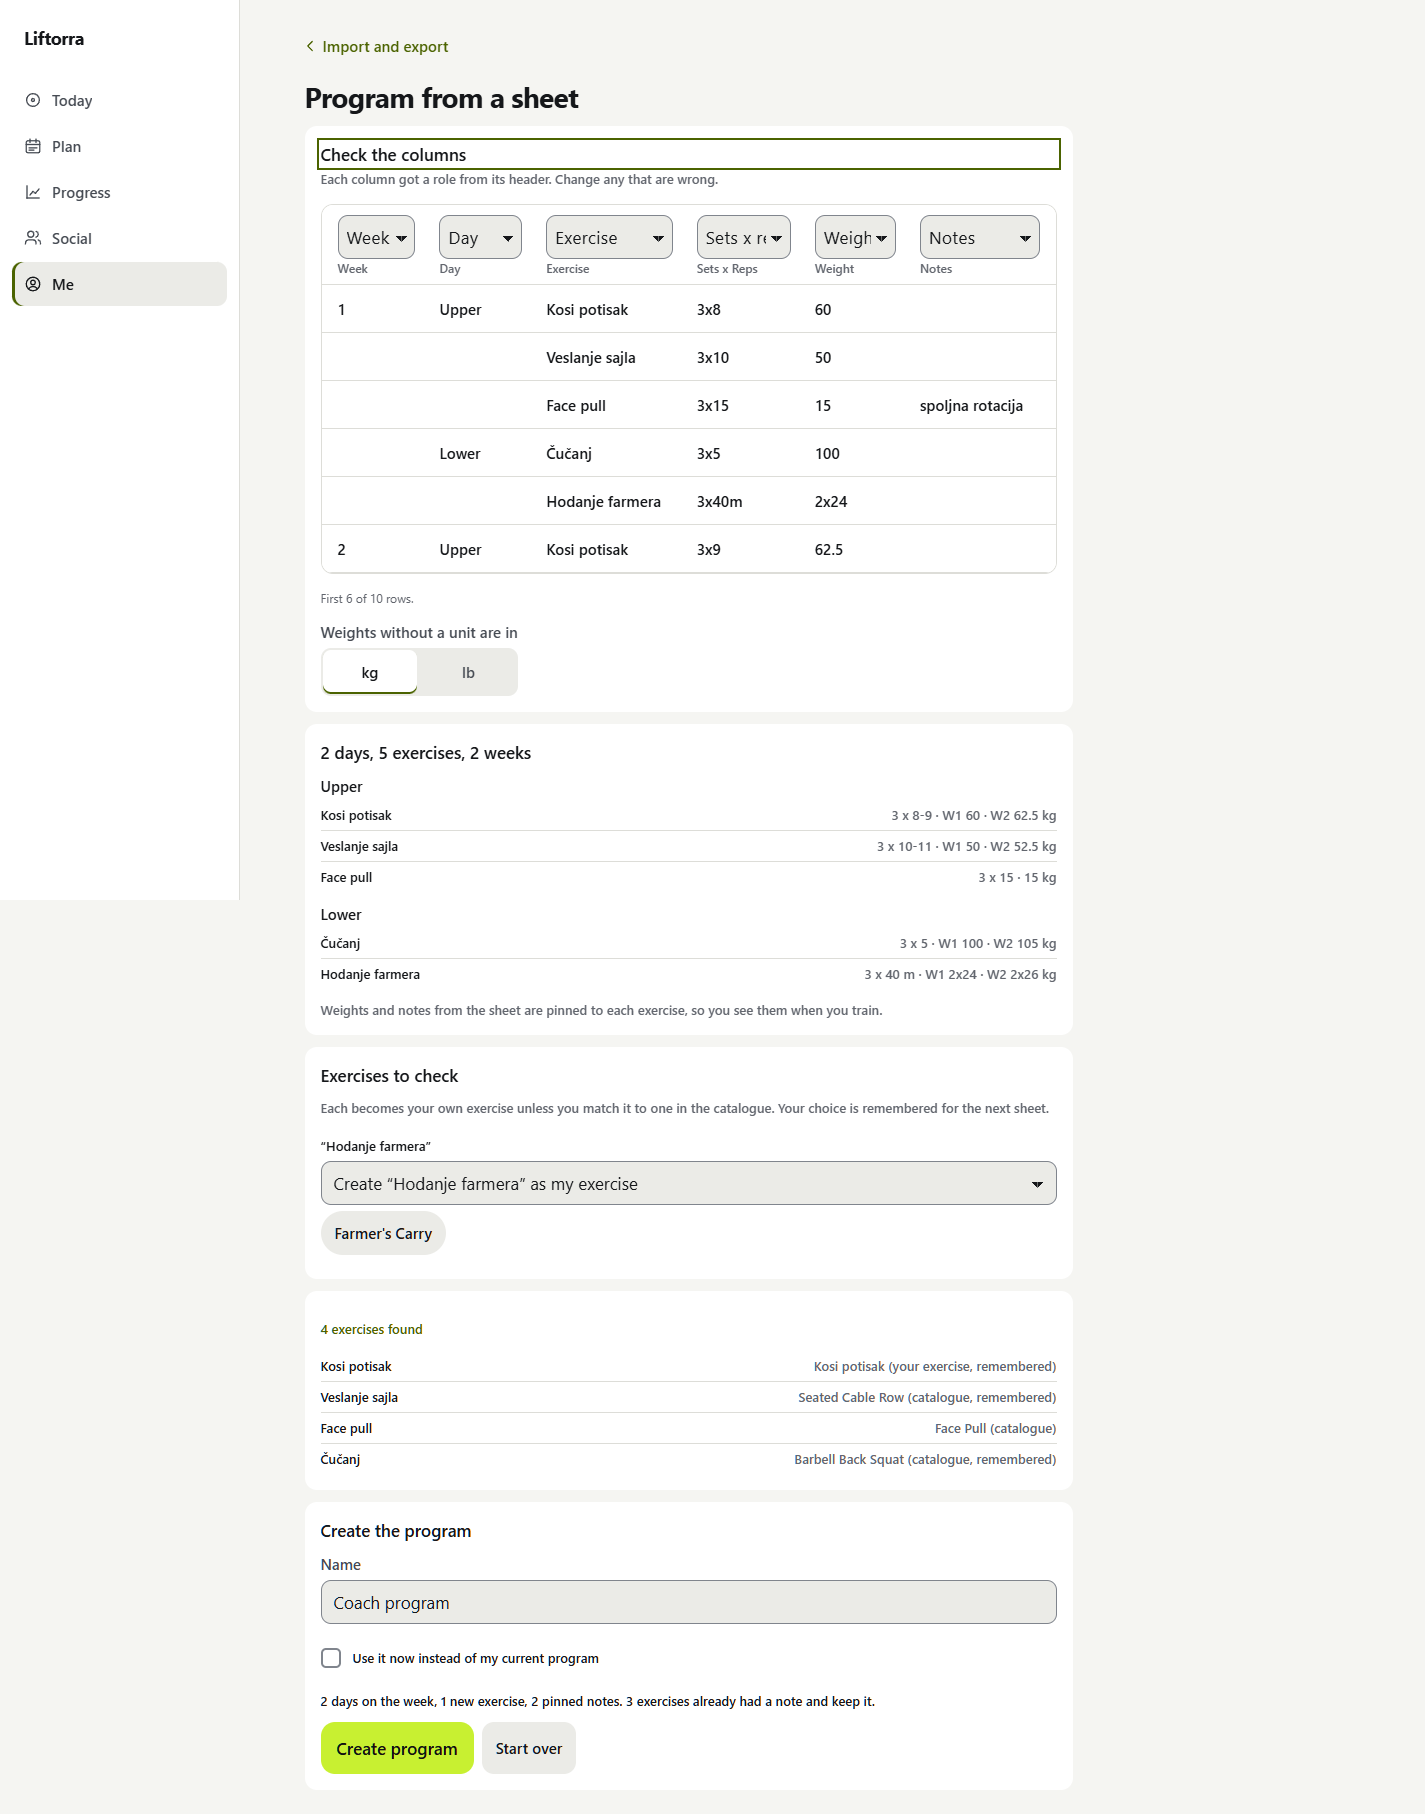Viewport: 1425px width, 1814px height.
Task: Click the 'Veslanje sajla' cell in the table
Action: pyautogui.click(x=591, y=357)
